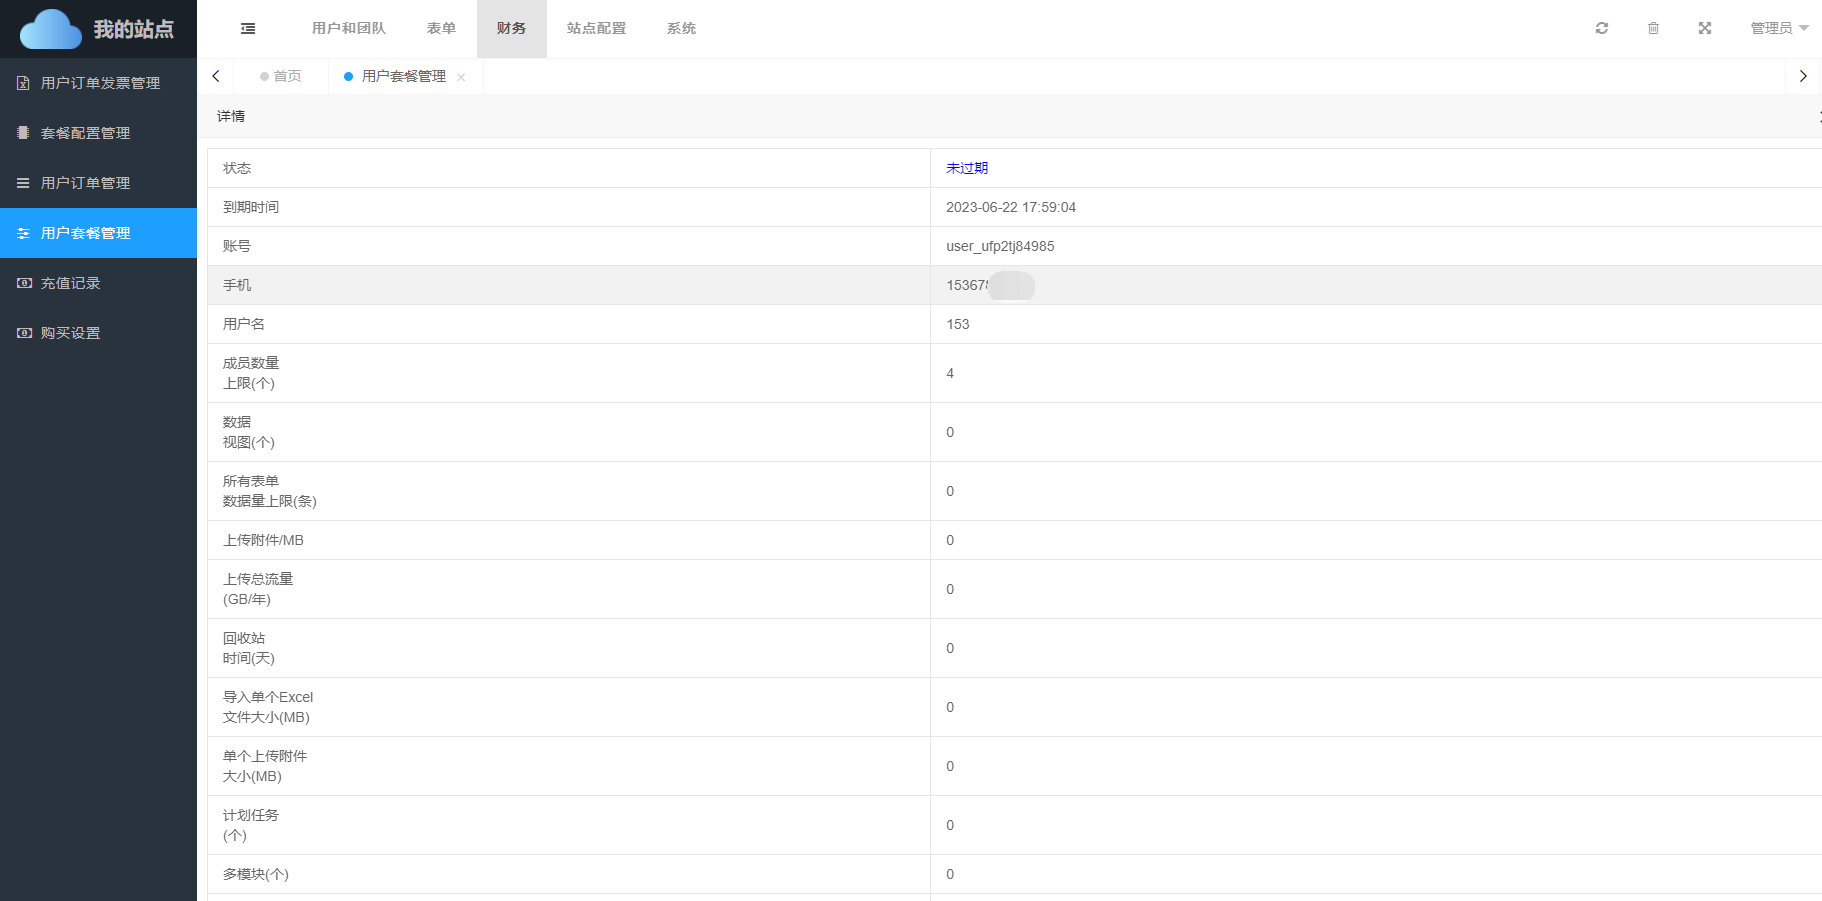The width and height of the screenshot is (1822, 901).
Task: Open the 用户和团队 top menu
Action: (x=348, y=29)
